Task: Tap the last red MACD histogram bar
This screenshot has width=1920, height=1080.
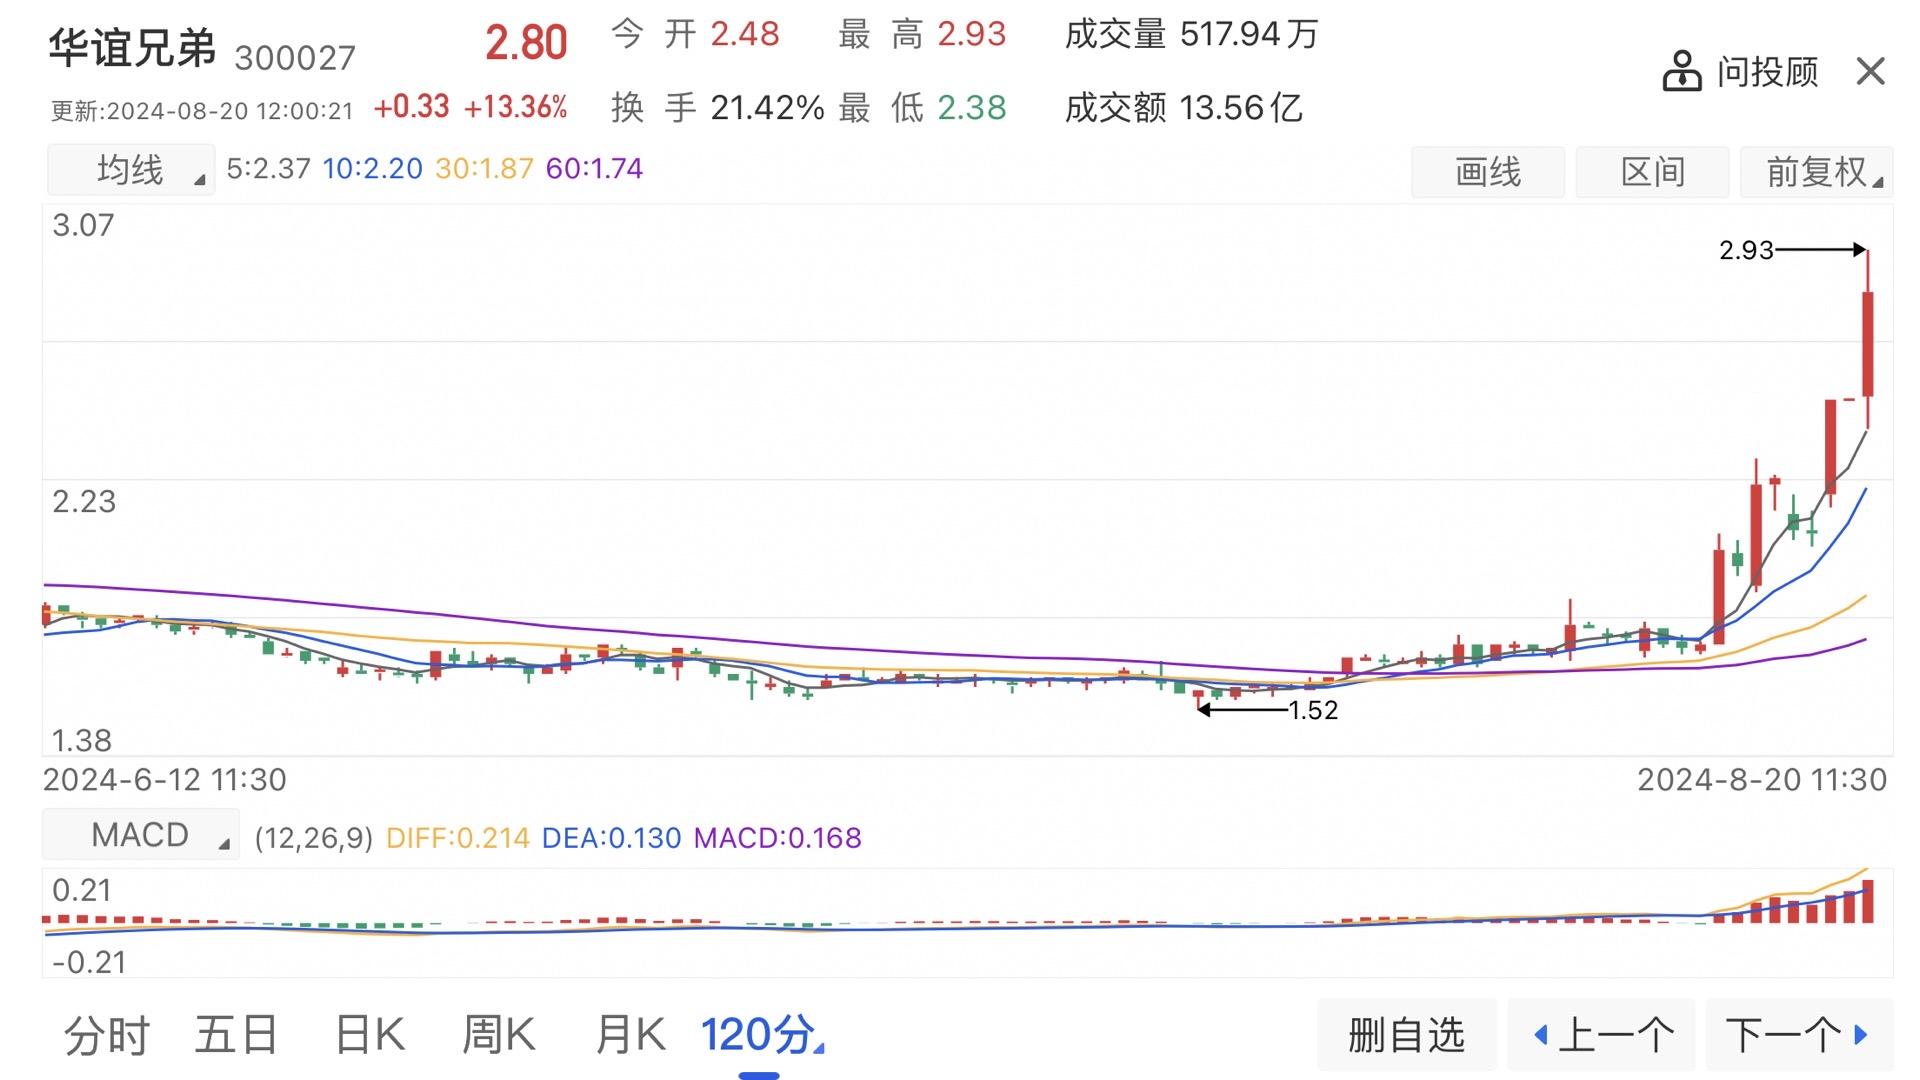Action: click(x=1867, y=901)
